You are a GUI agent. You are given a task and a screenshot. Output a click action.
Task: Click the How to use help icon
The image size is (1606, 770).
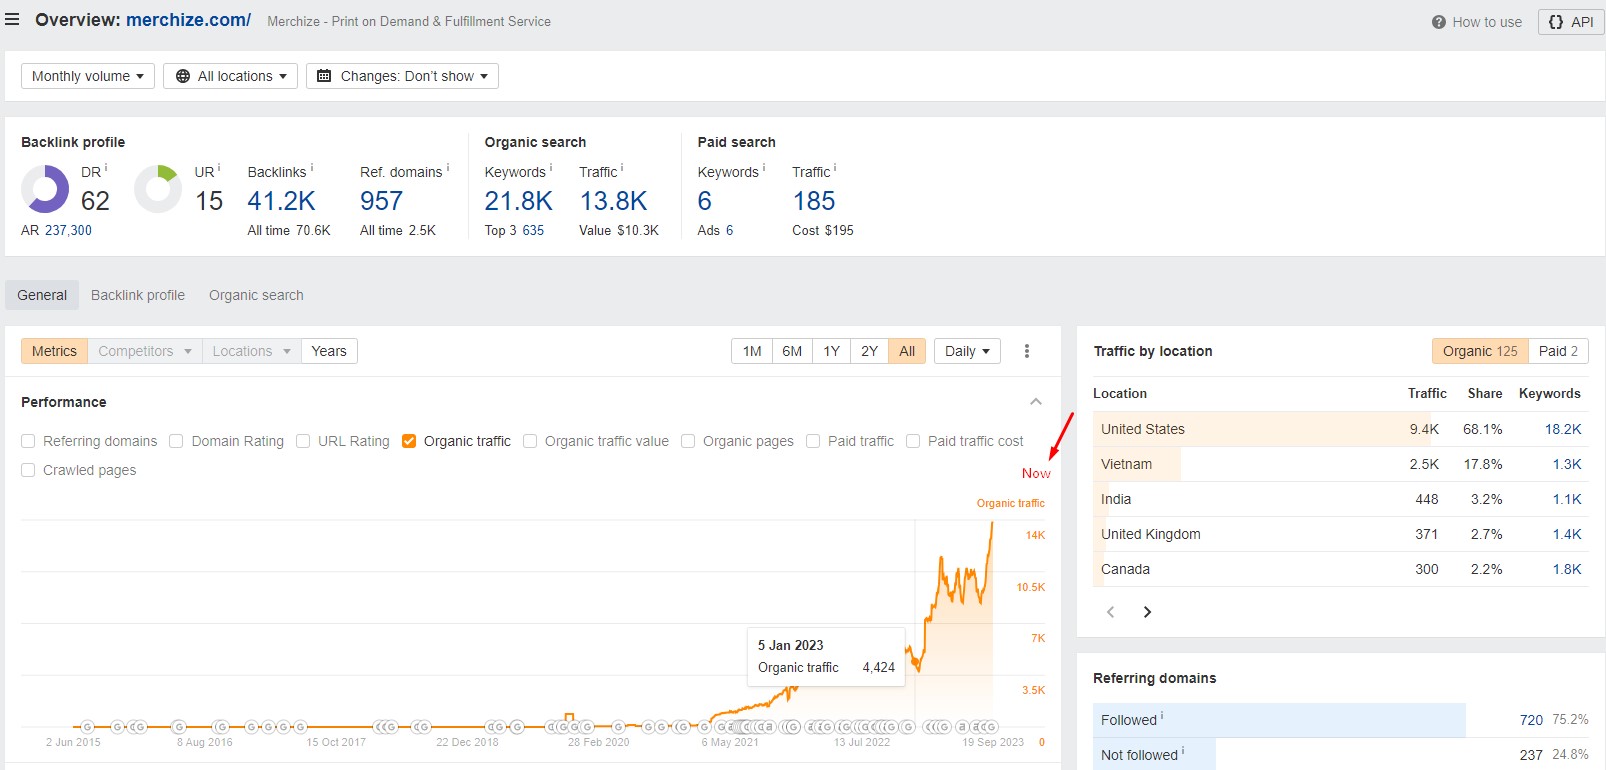(1438, 22)
